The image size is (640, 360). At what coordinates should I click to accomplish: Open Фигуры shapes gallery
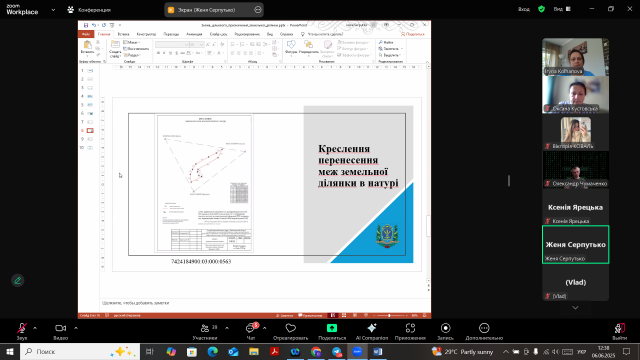(291, 48)
